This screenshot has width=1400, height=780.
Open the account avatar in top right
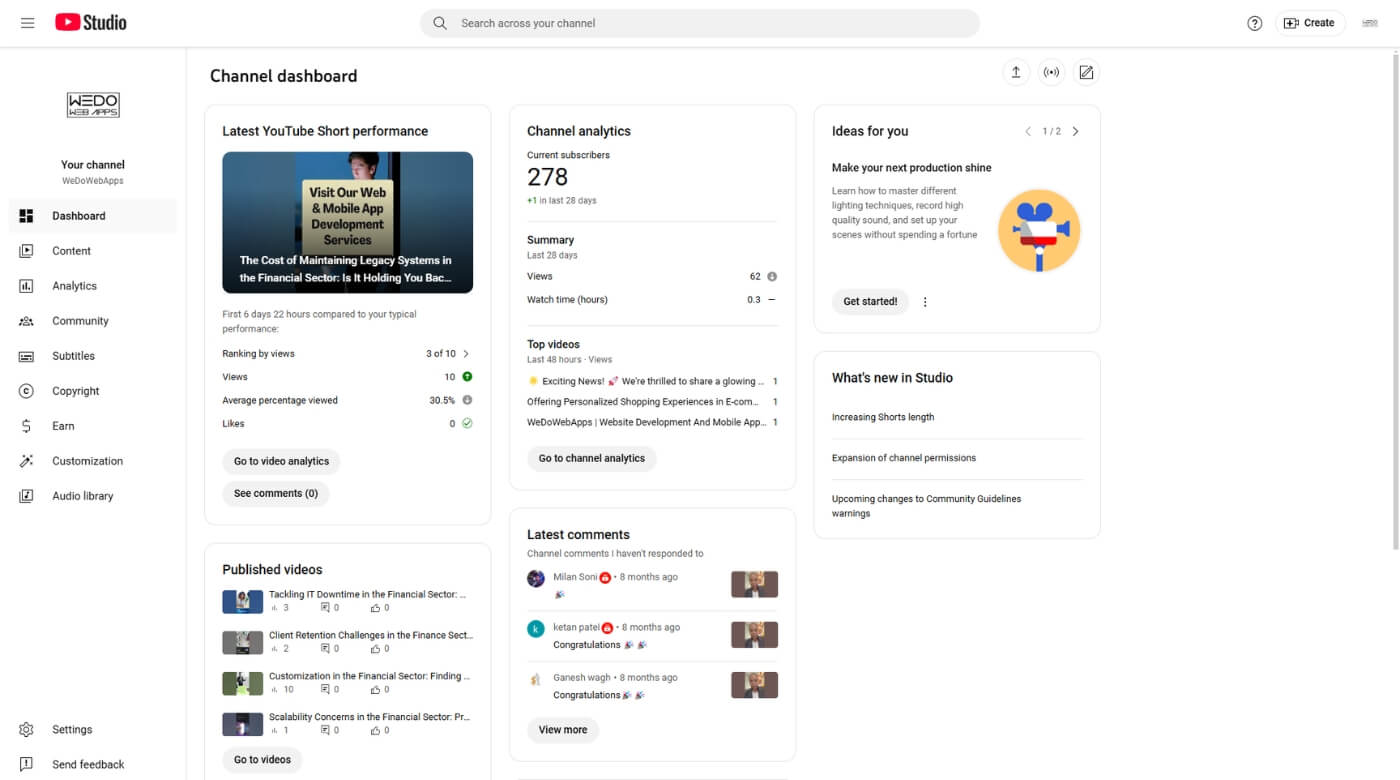click(x=1370, y=23)
